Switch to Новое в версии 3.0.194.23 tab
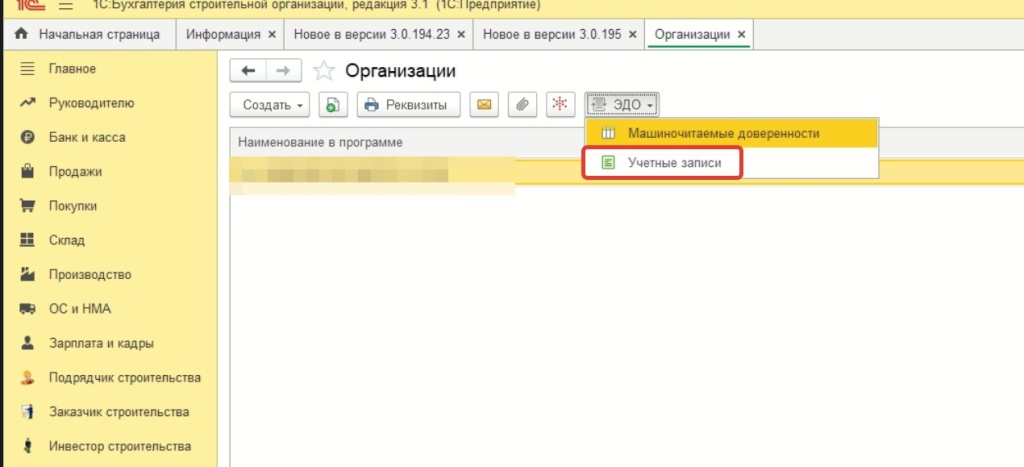 (371, 34)
